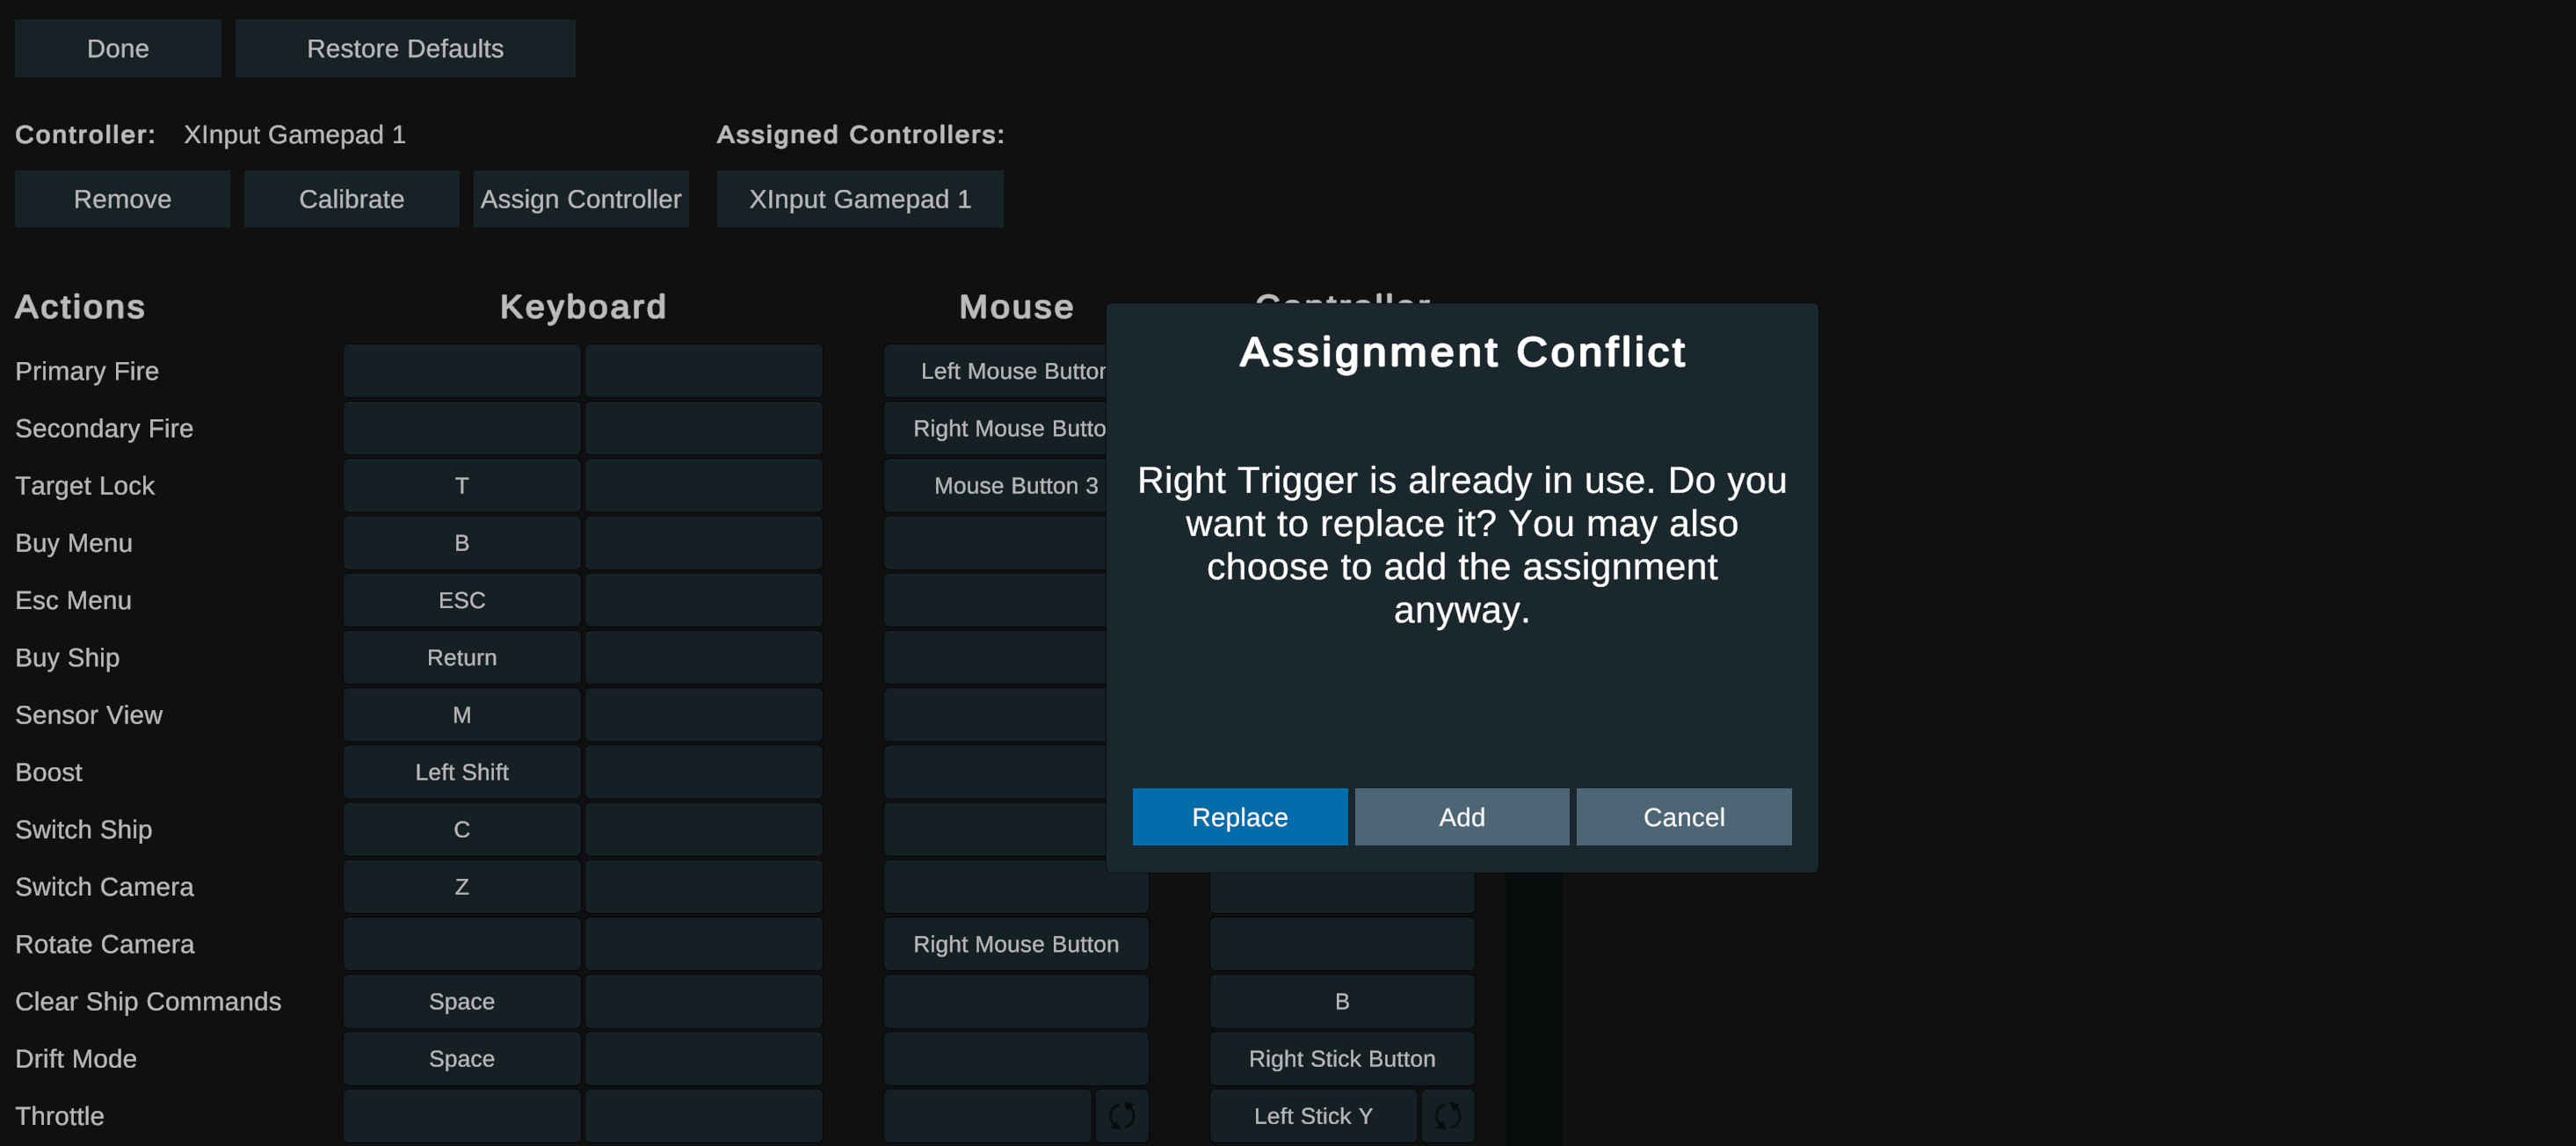Open controller calibration
This screenshot has height=1146, width=2576.
(351, 199)
